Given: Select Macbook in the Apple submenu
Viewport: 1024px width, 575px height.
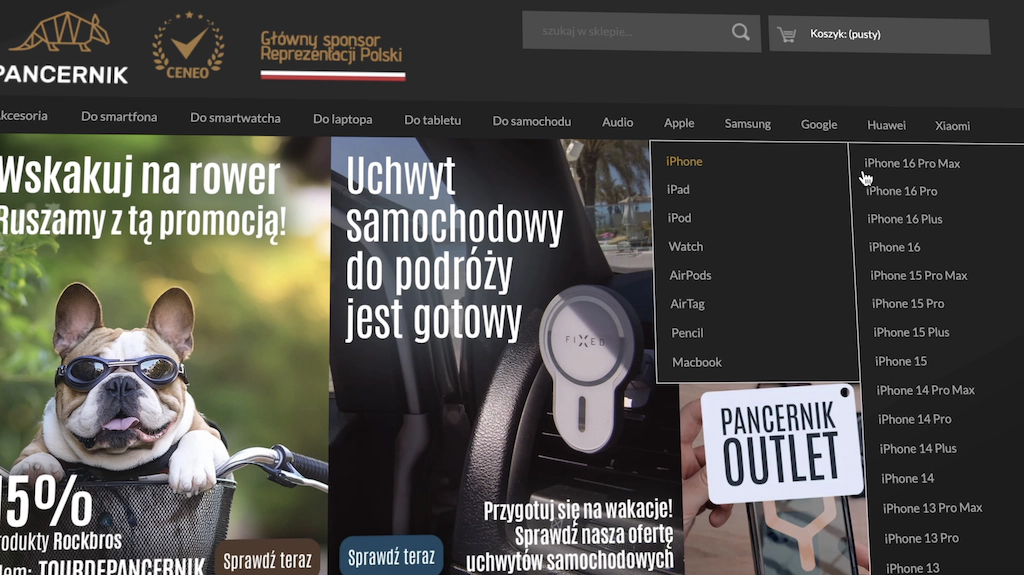Looking at the screenshot, I should [x=697, y=362].
